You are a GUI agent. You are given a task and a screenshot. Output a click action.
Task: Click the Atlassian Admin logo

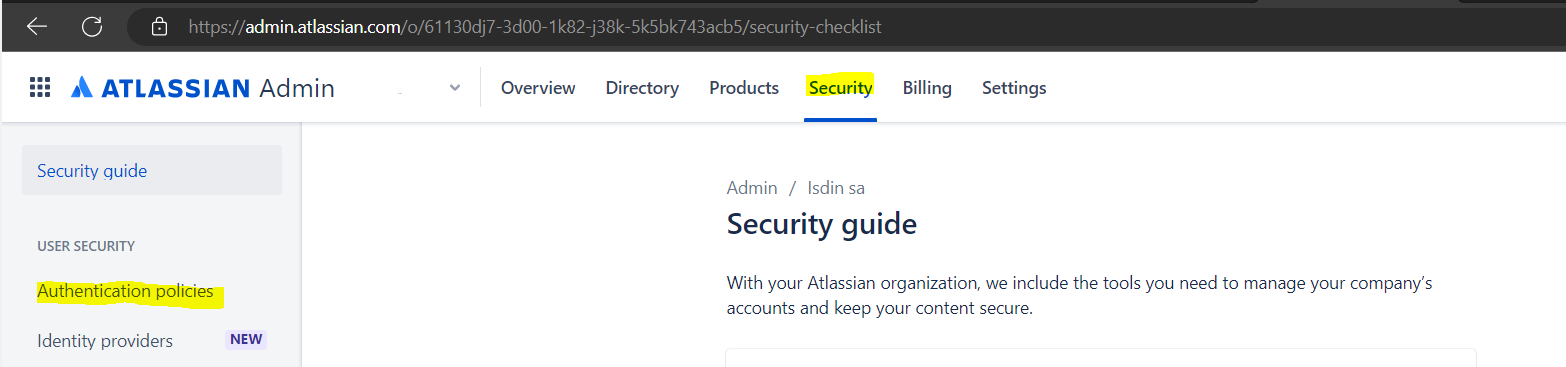pos(203,88)
